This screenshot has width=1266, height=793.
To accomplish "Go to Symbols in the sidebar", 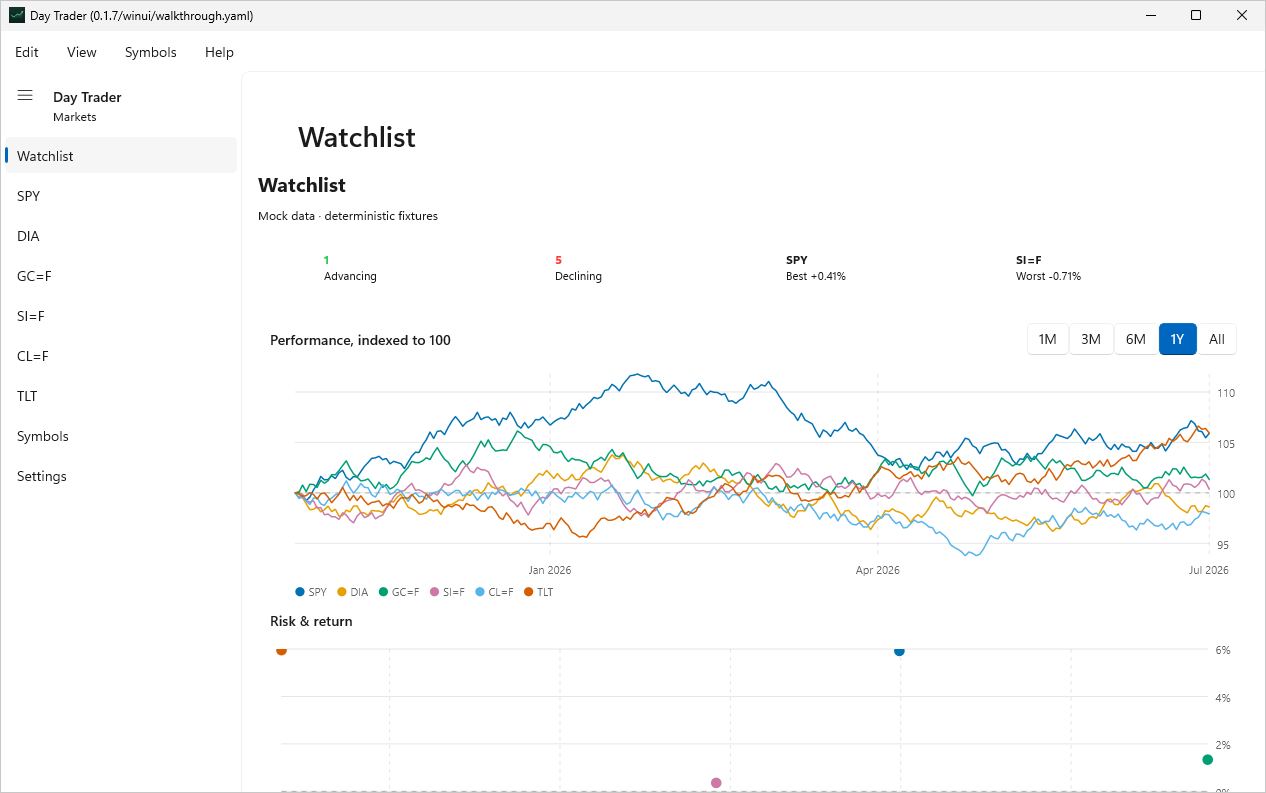I will pos(121,436).
